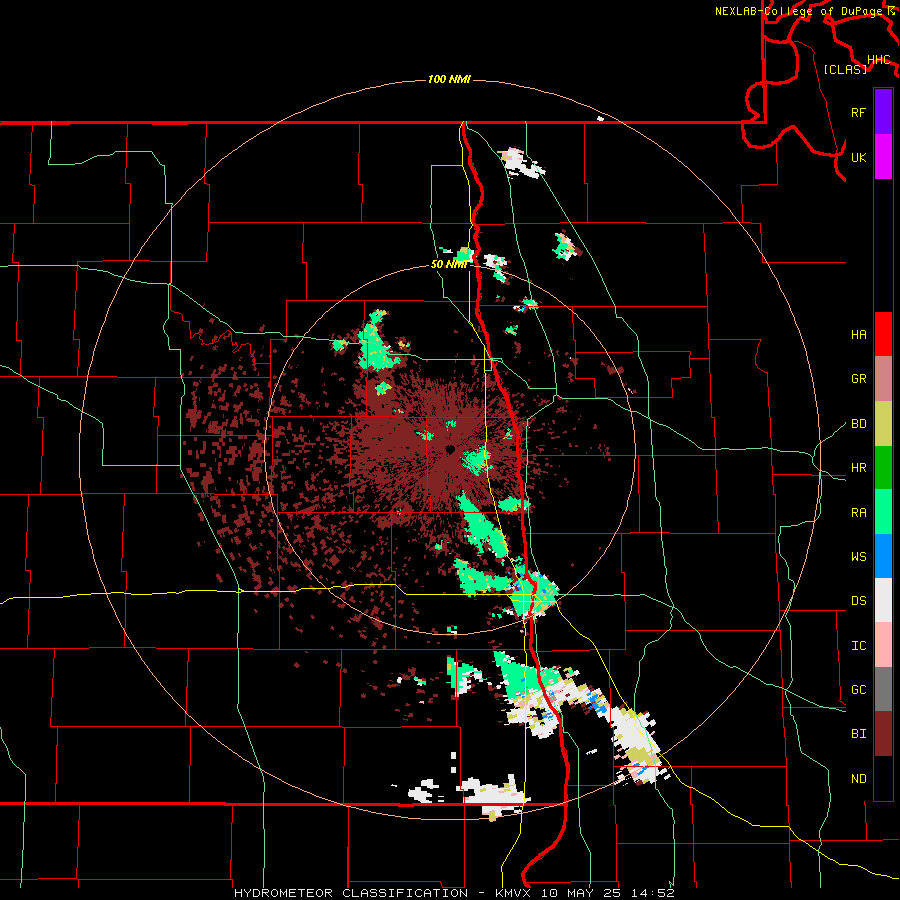This screenshot has width=900, height=900.
Task: Click the HHC product label
Action: click(x=878, y=59)
